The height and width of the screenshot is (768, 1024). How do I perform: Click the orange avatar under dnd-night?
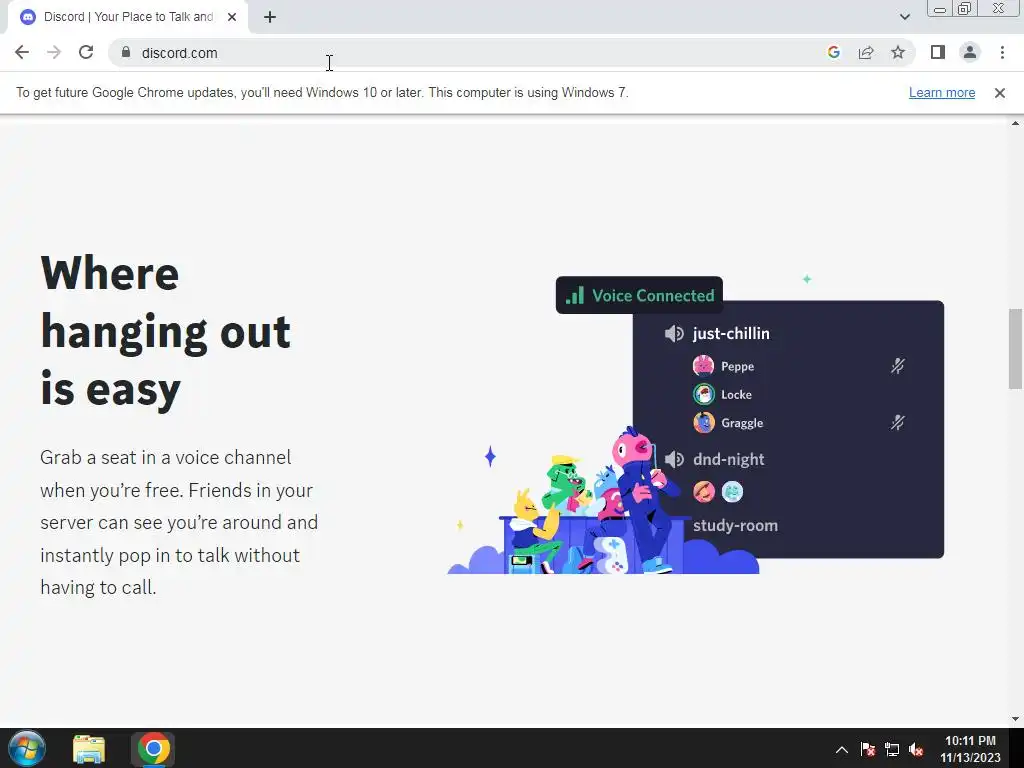point(703,491)
